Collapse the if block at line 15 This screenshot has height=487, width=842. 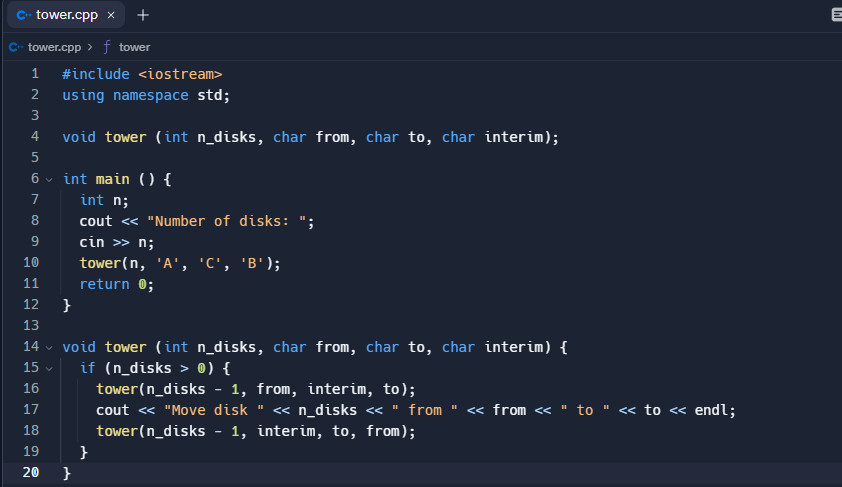(49, 369)
